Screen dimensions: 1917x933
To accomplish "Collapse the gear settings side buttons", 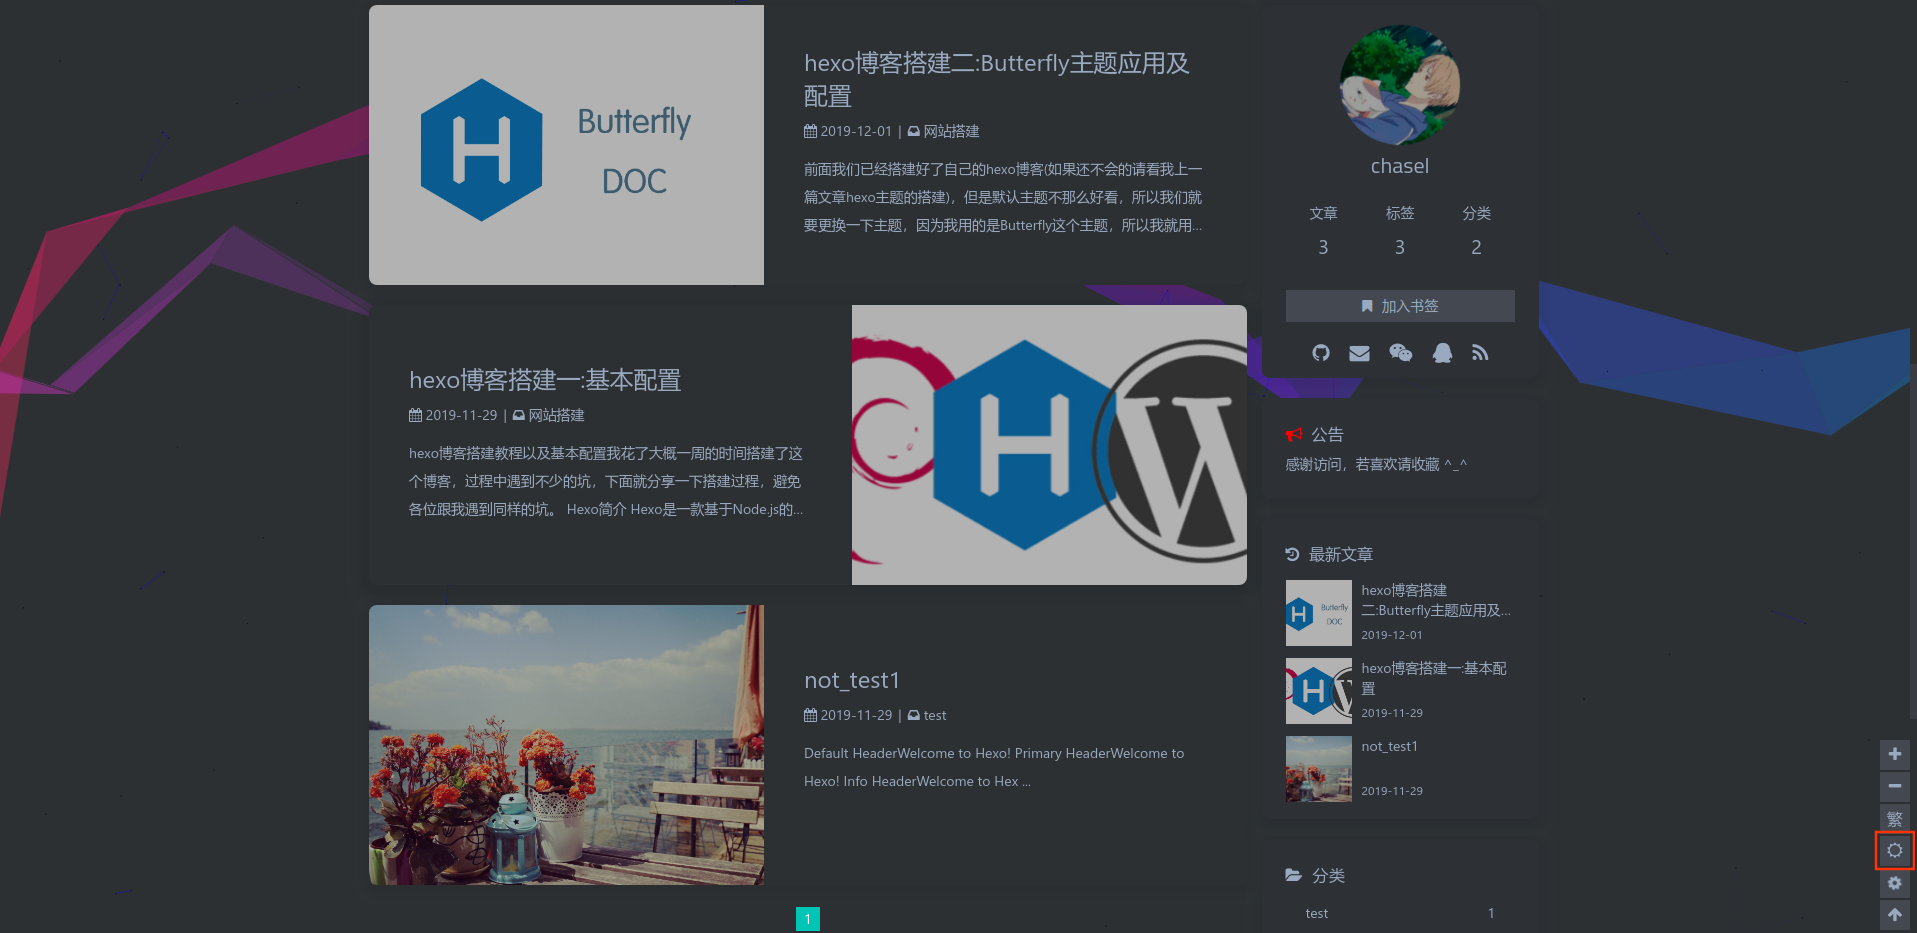I will click(x=1894, y=883).
